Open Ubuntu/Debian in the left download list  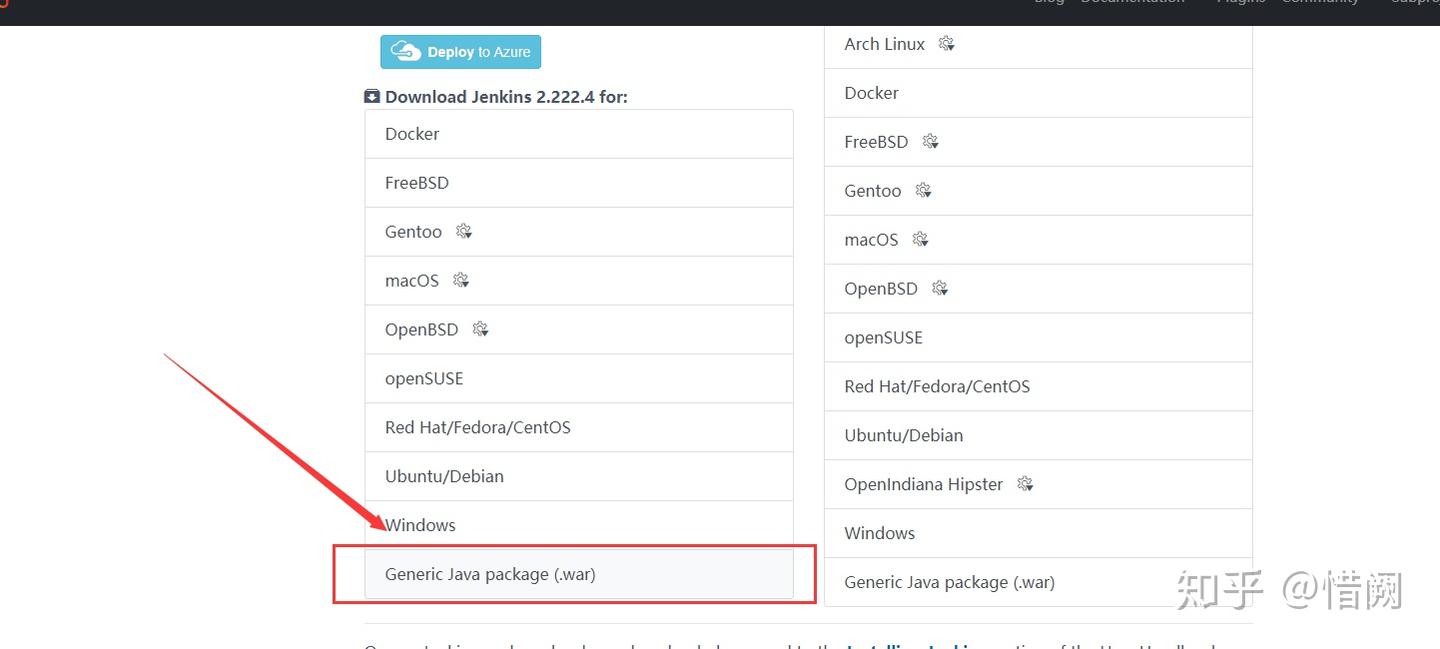pyautogui.click(x=444, y=476)
